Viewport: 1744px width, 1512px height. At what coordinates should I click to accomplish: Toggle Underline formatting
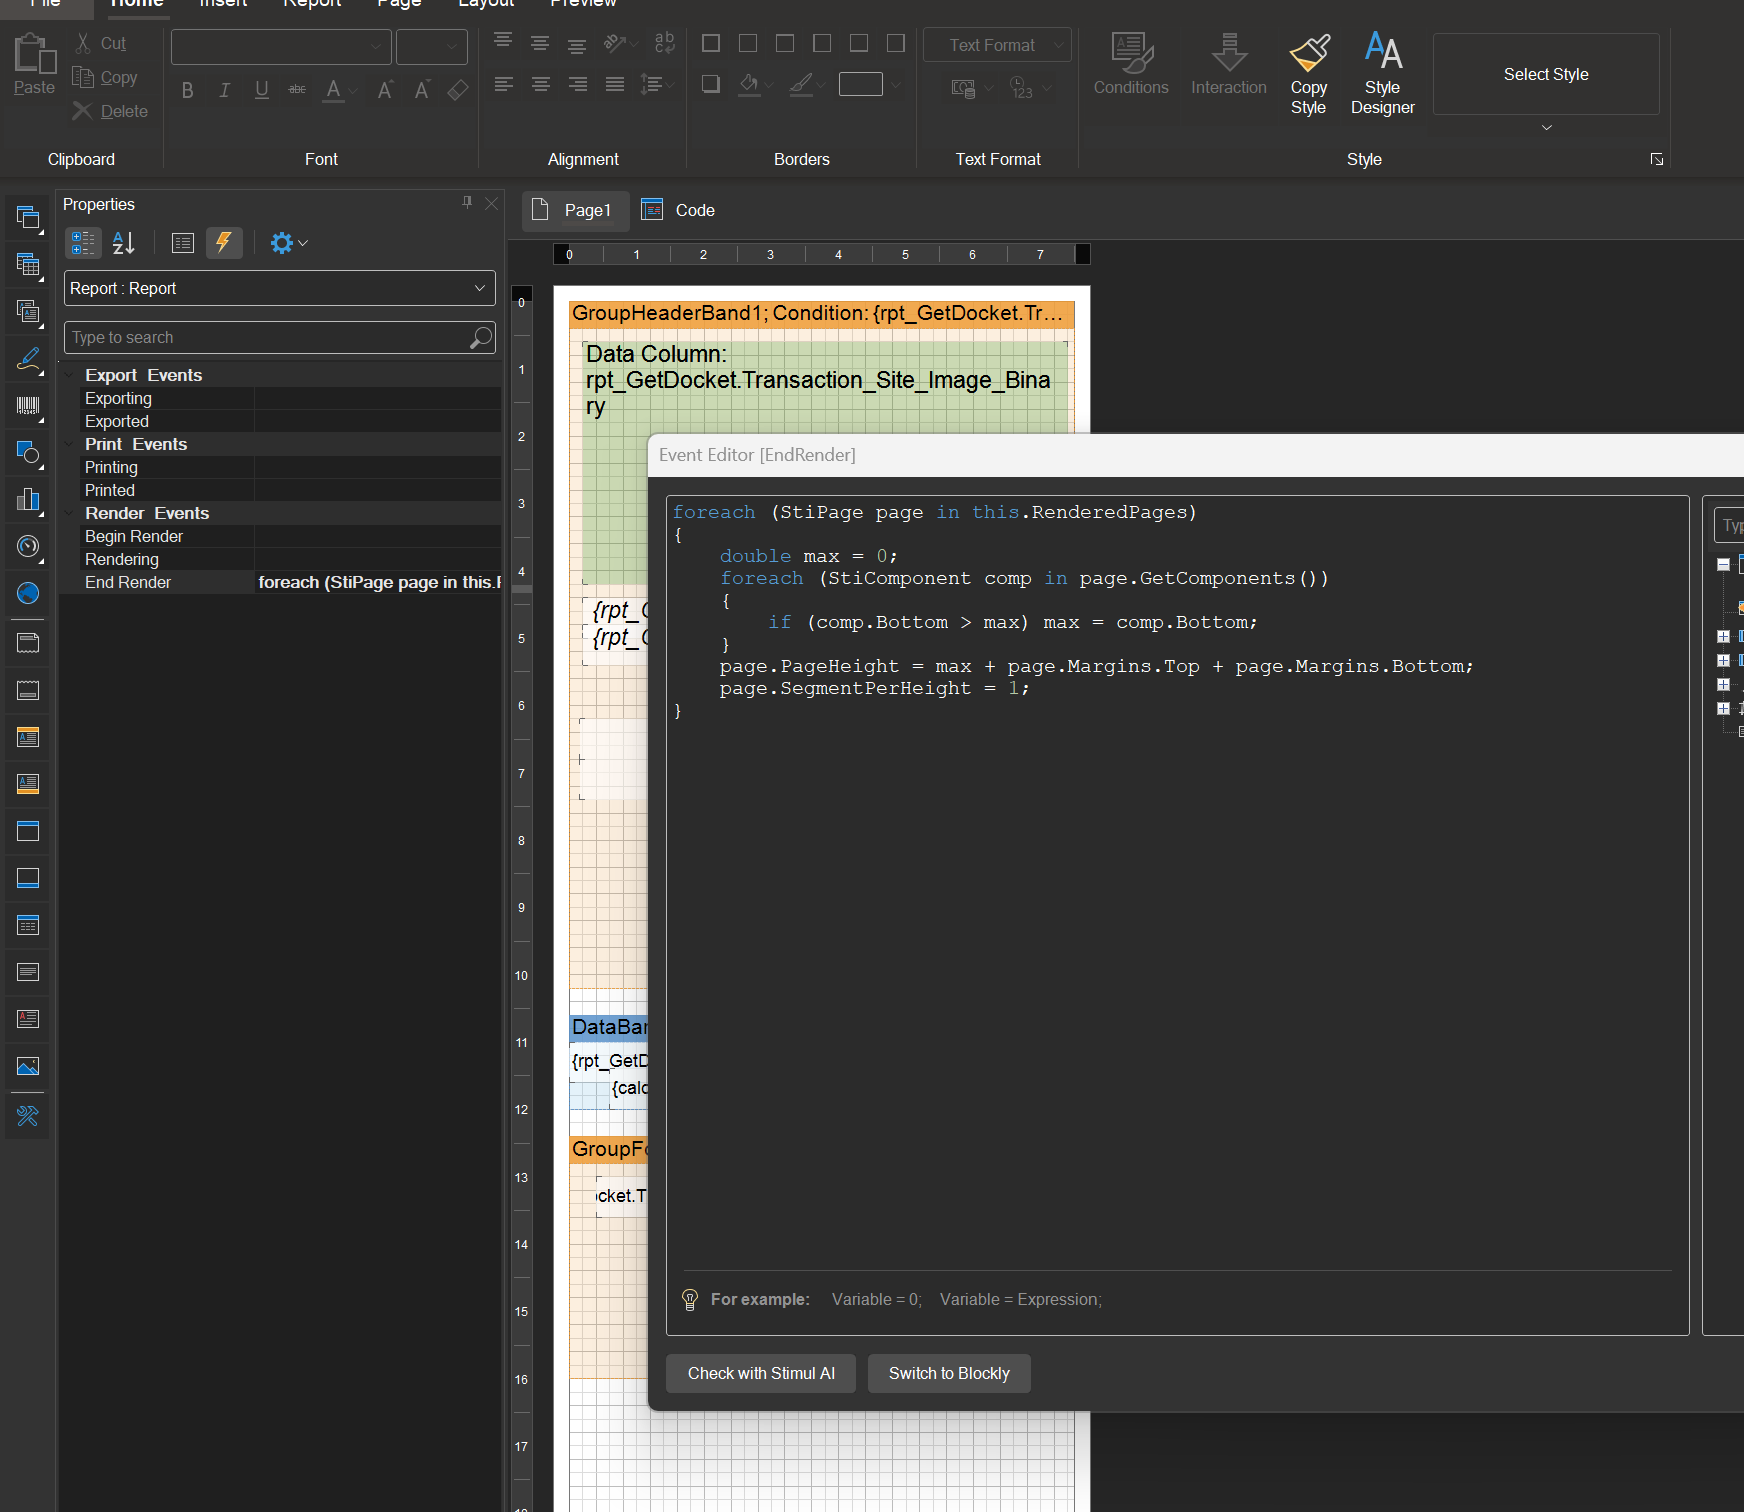(261, 90)
